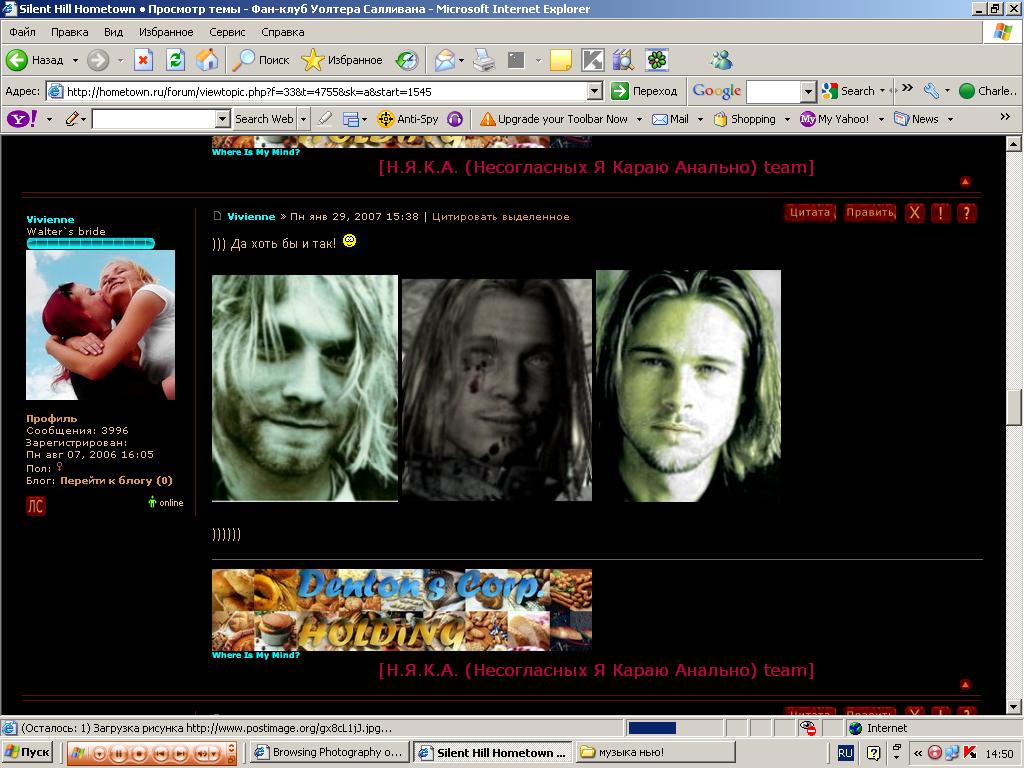
Task: Toggle the Поиск search side panel
Action: [261, 60]
